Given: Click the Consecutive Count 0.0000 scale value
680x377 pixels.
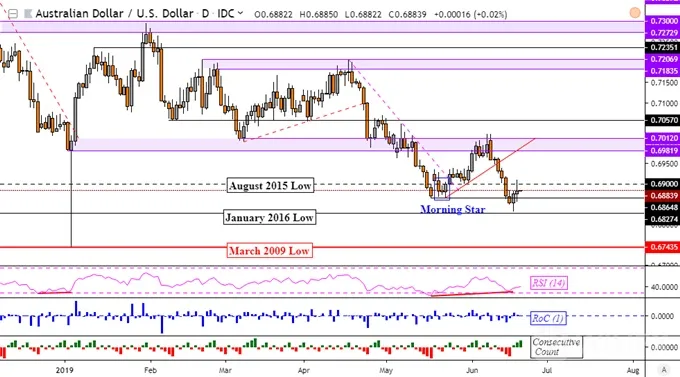Looking at the screenshot, I should click(664, 347).
